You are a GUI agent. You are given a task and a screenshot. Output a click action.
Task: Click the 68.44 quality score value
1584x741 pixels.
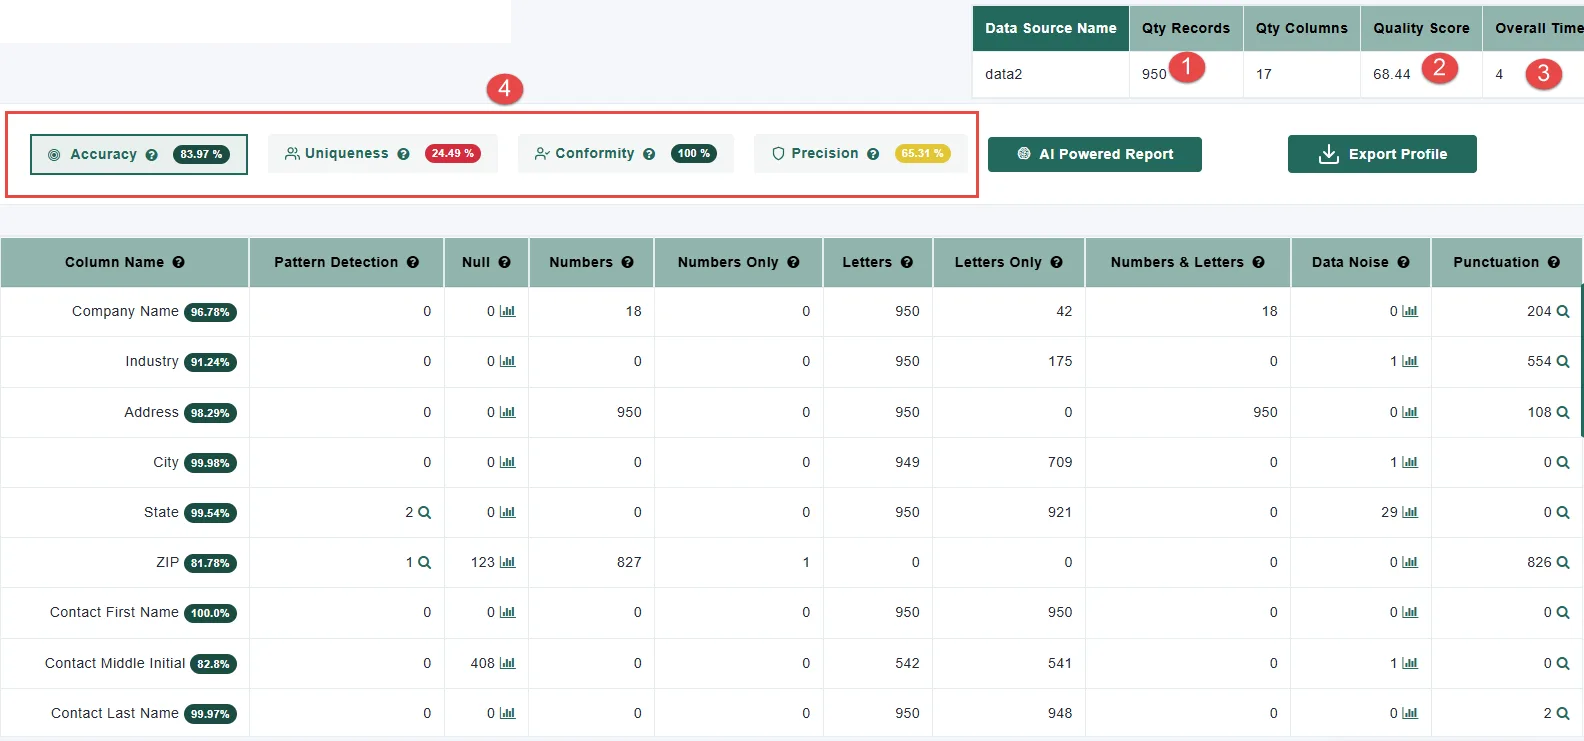[1392, 74]
